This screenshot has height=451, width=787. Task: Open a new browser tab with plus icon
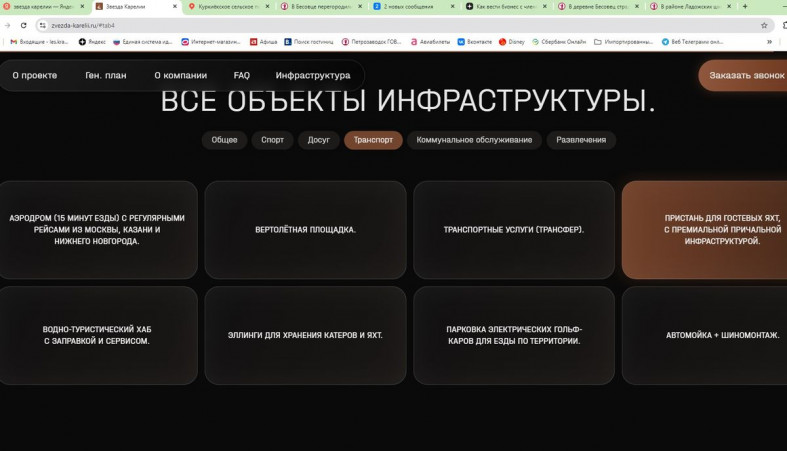pyautogui.click(x=745, y=6)
